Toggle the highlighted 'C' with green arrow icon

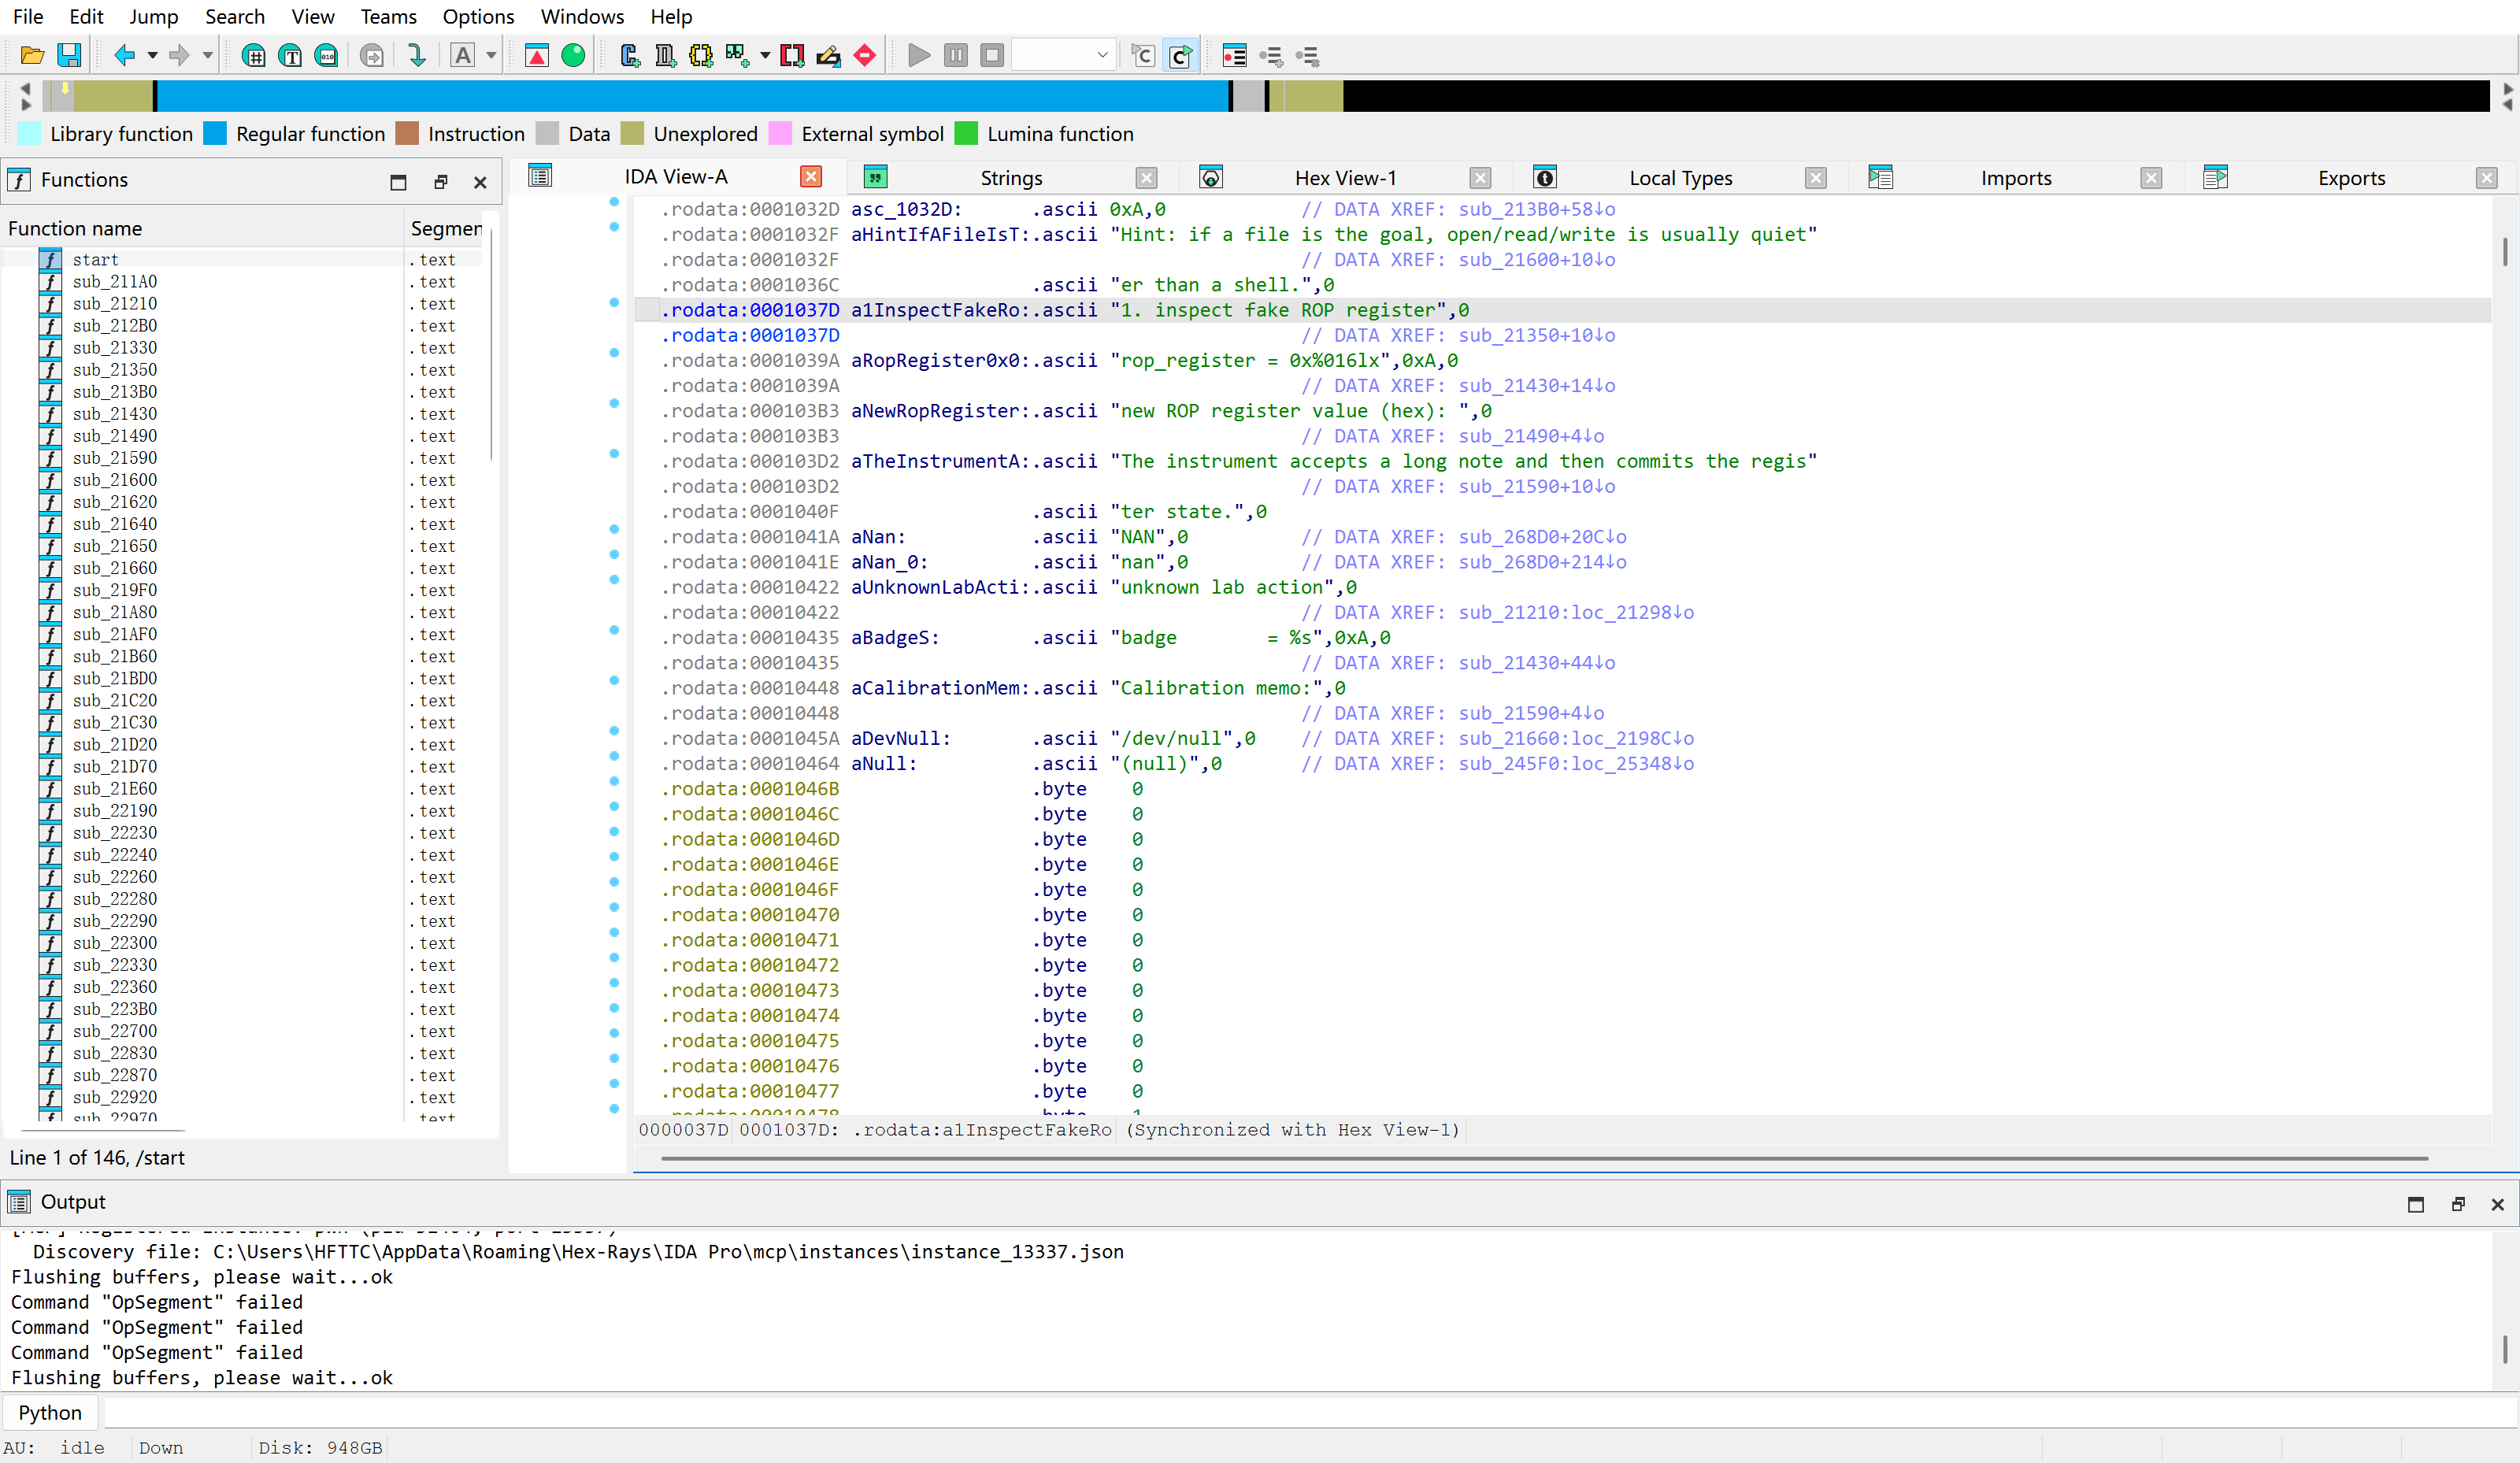1180,56
